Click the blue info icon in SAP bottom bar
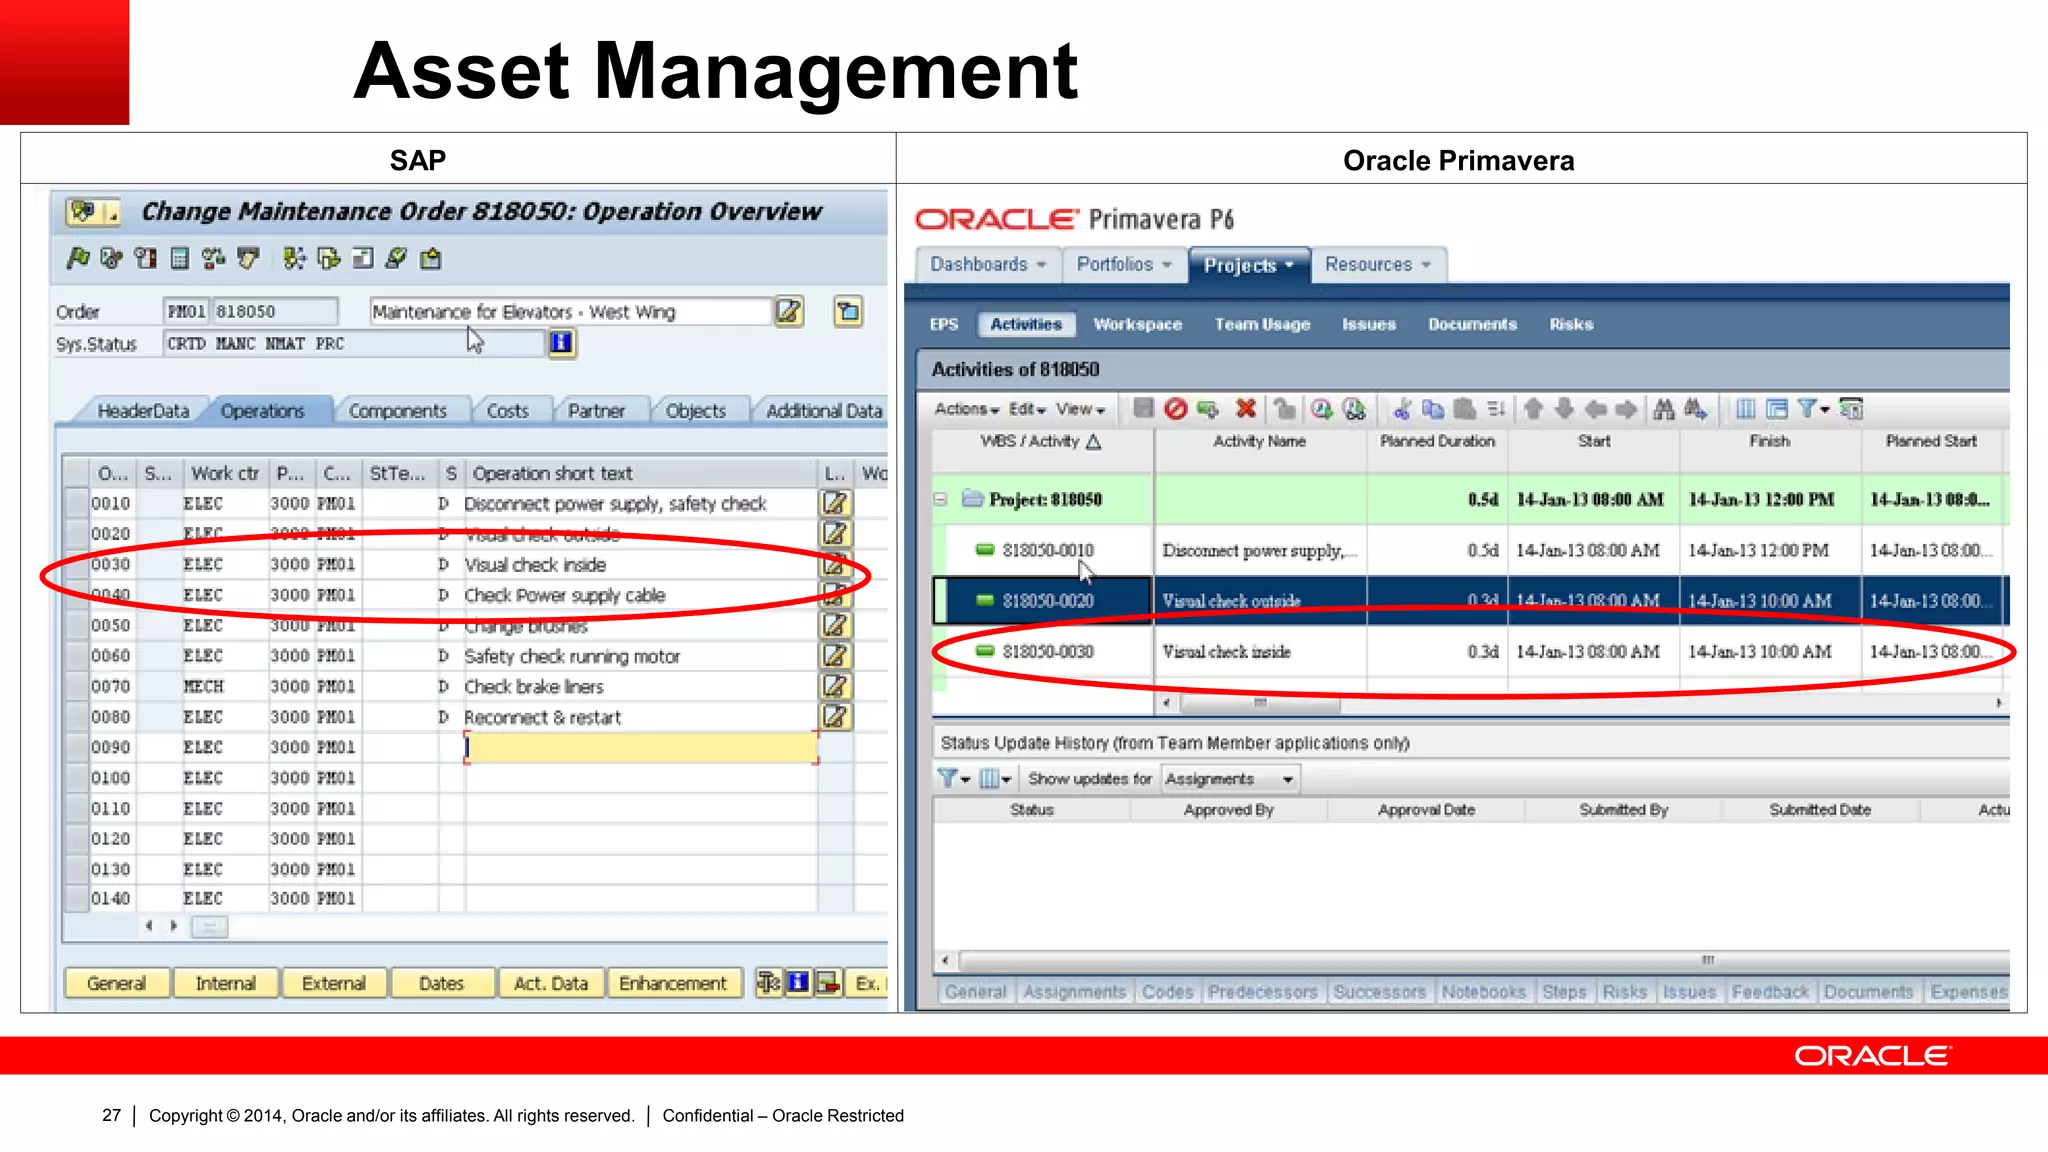 pos(798,983)
